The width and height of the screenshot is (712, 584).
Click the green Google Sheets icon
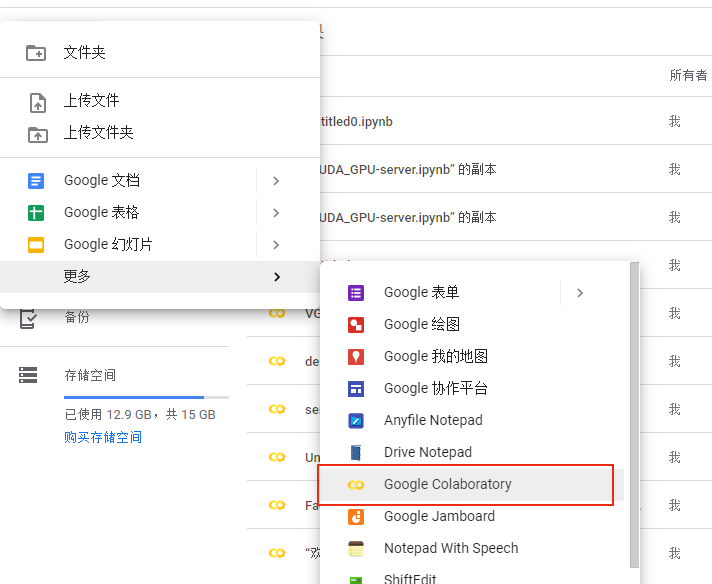tap(36, 213)
